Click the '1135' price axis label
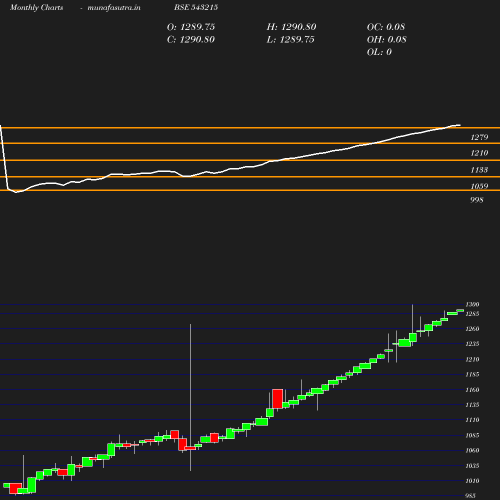This screenshot has height=500, width=500. [x=472, y=405]
